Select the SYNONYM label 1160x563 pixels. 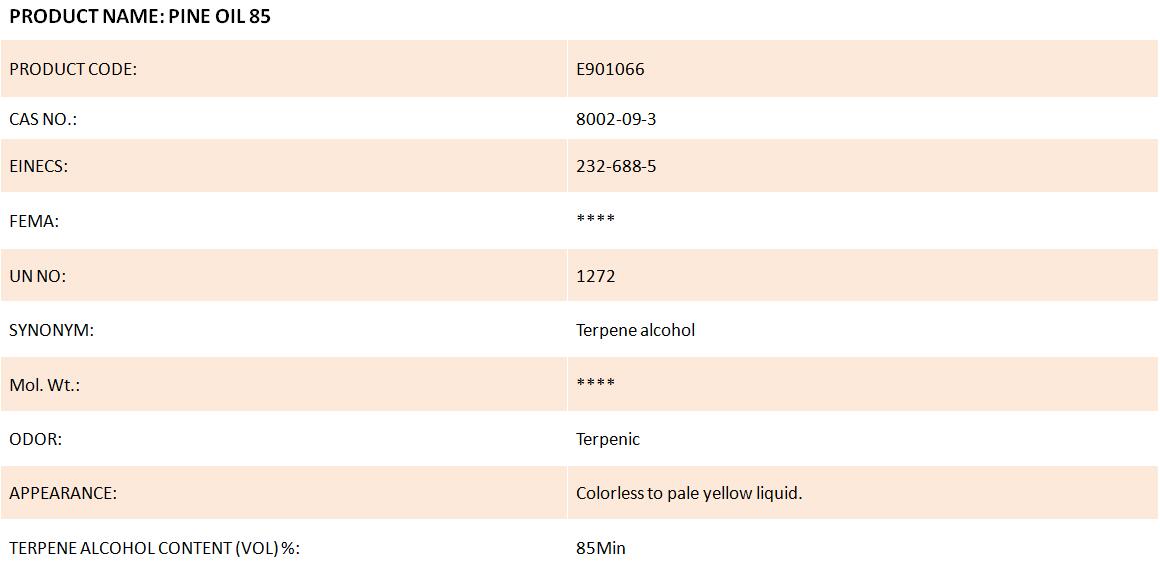pyautogui.click(x=51, y=330)
